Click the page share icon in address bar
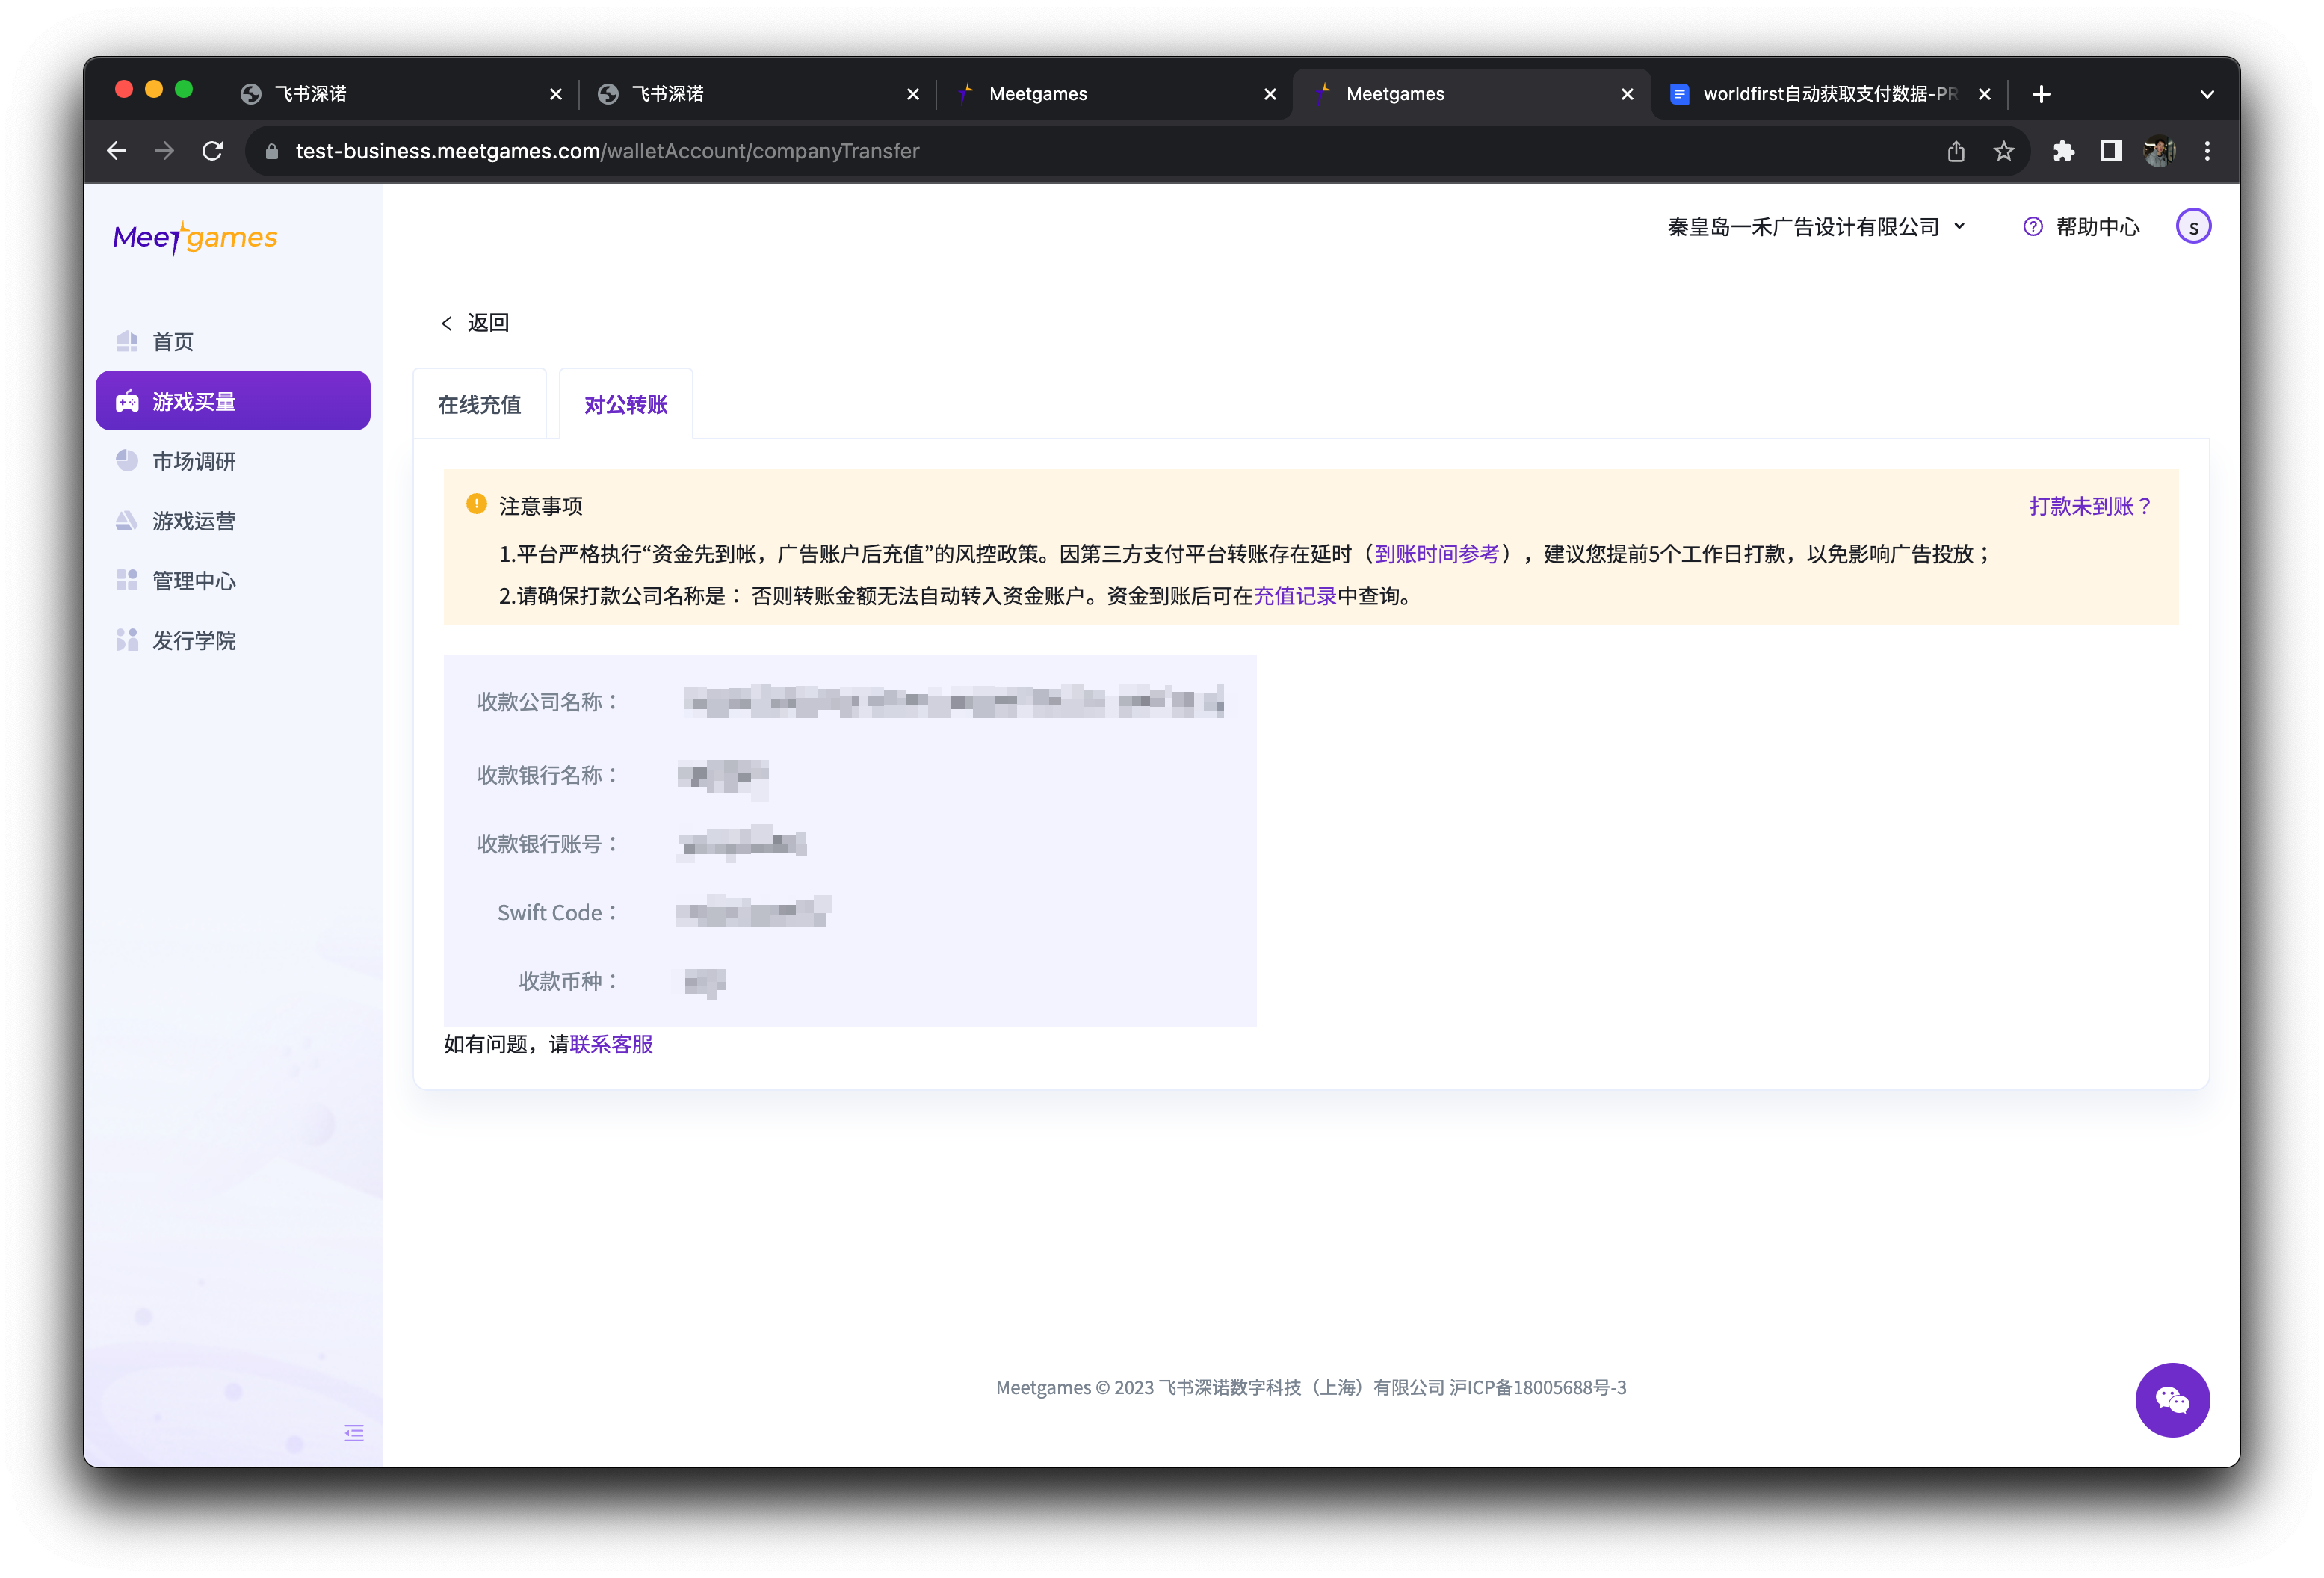Viewport: 2324px width, 1578px height. coord(1956,151)
